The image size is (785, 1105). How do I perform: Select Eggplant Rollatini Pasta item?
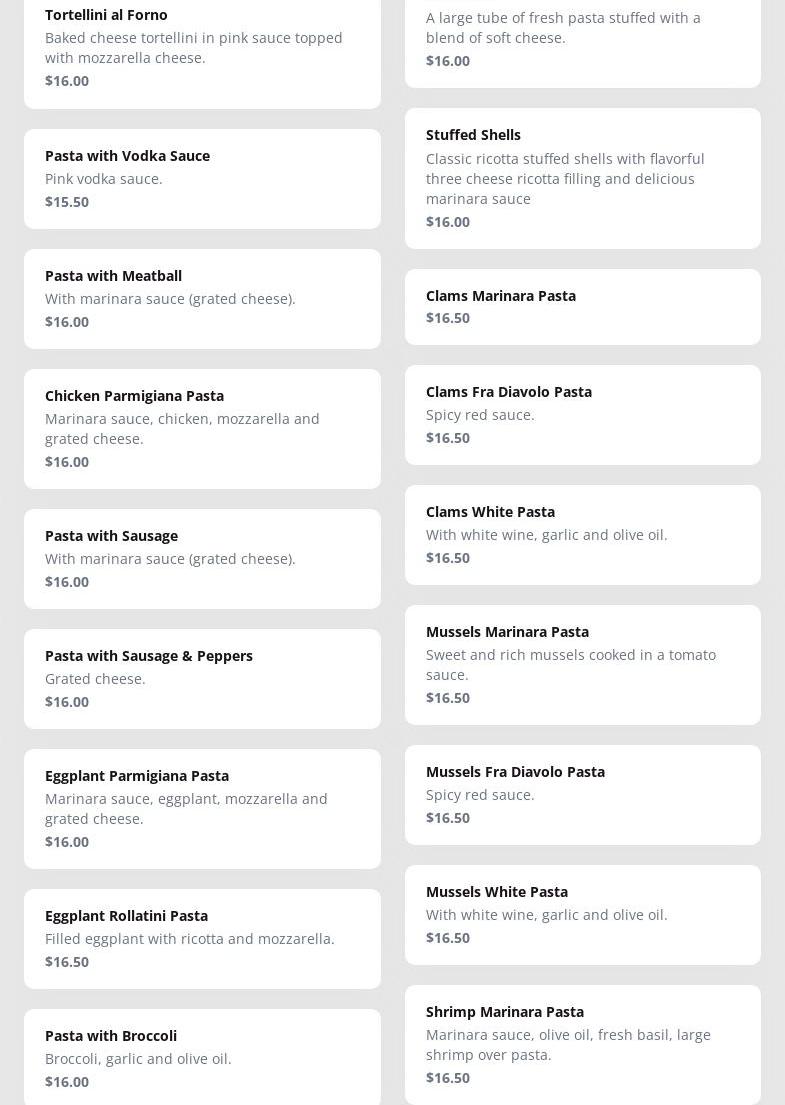pyautogui.click(x=202, y=938)
